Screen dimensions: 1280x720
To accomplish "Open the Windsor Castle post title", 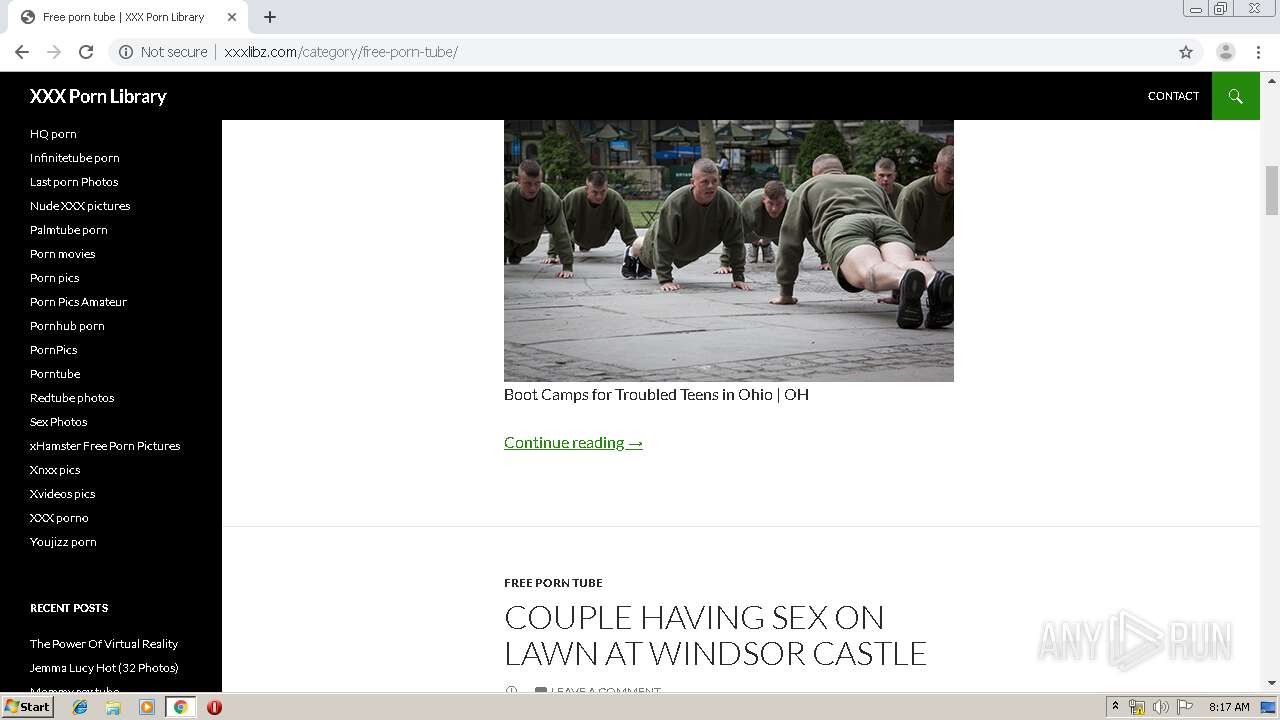I will (715, 635).
